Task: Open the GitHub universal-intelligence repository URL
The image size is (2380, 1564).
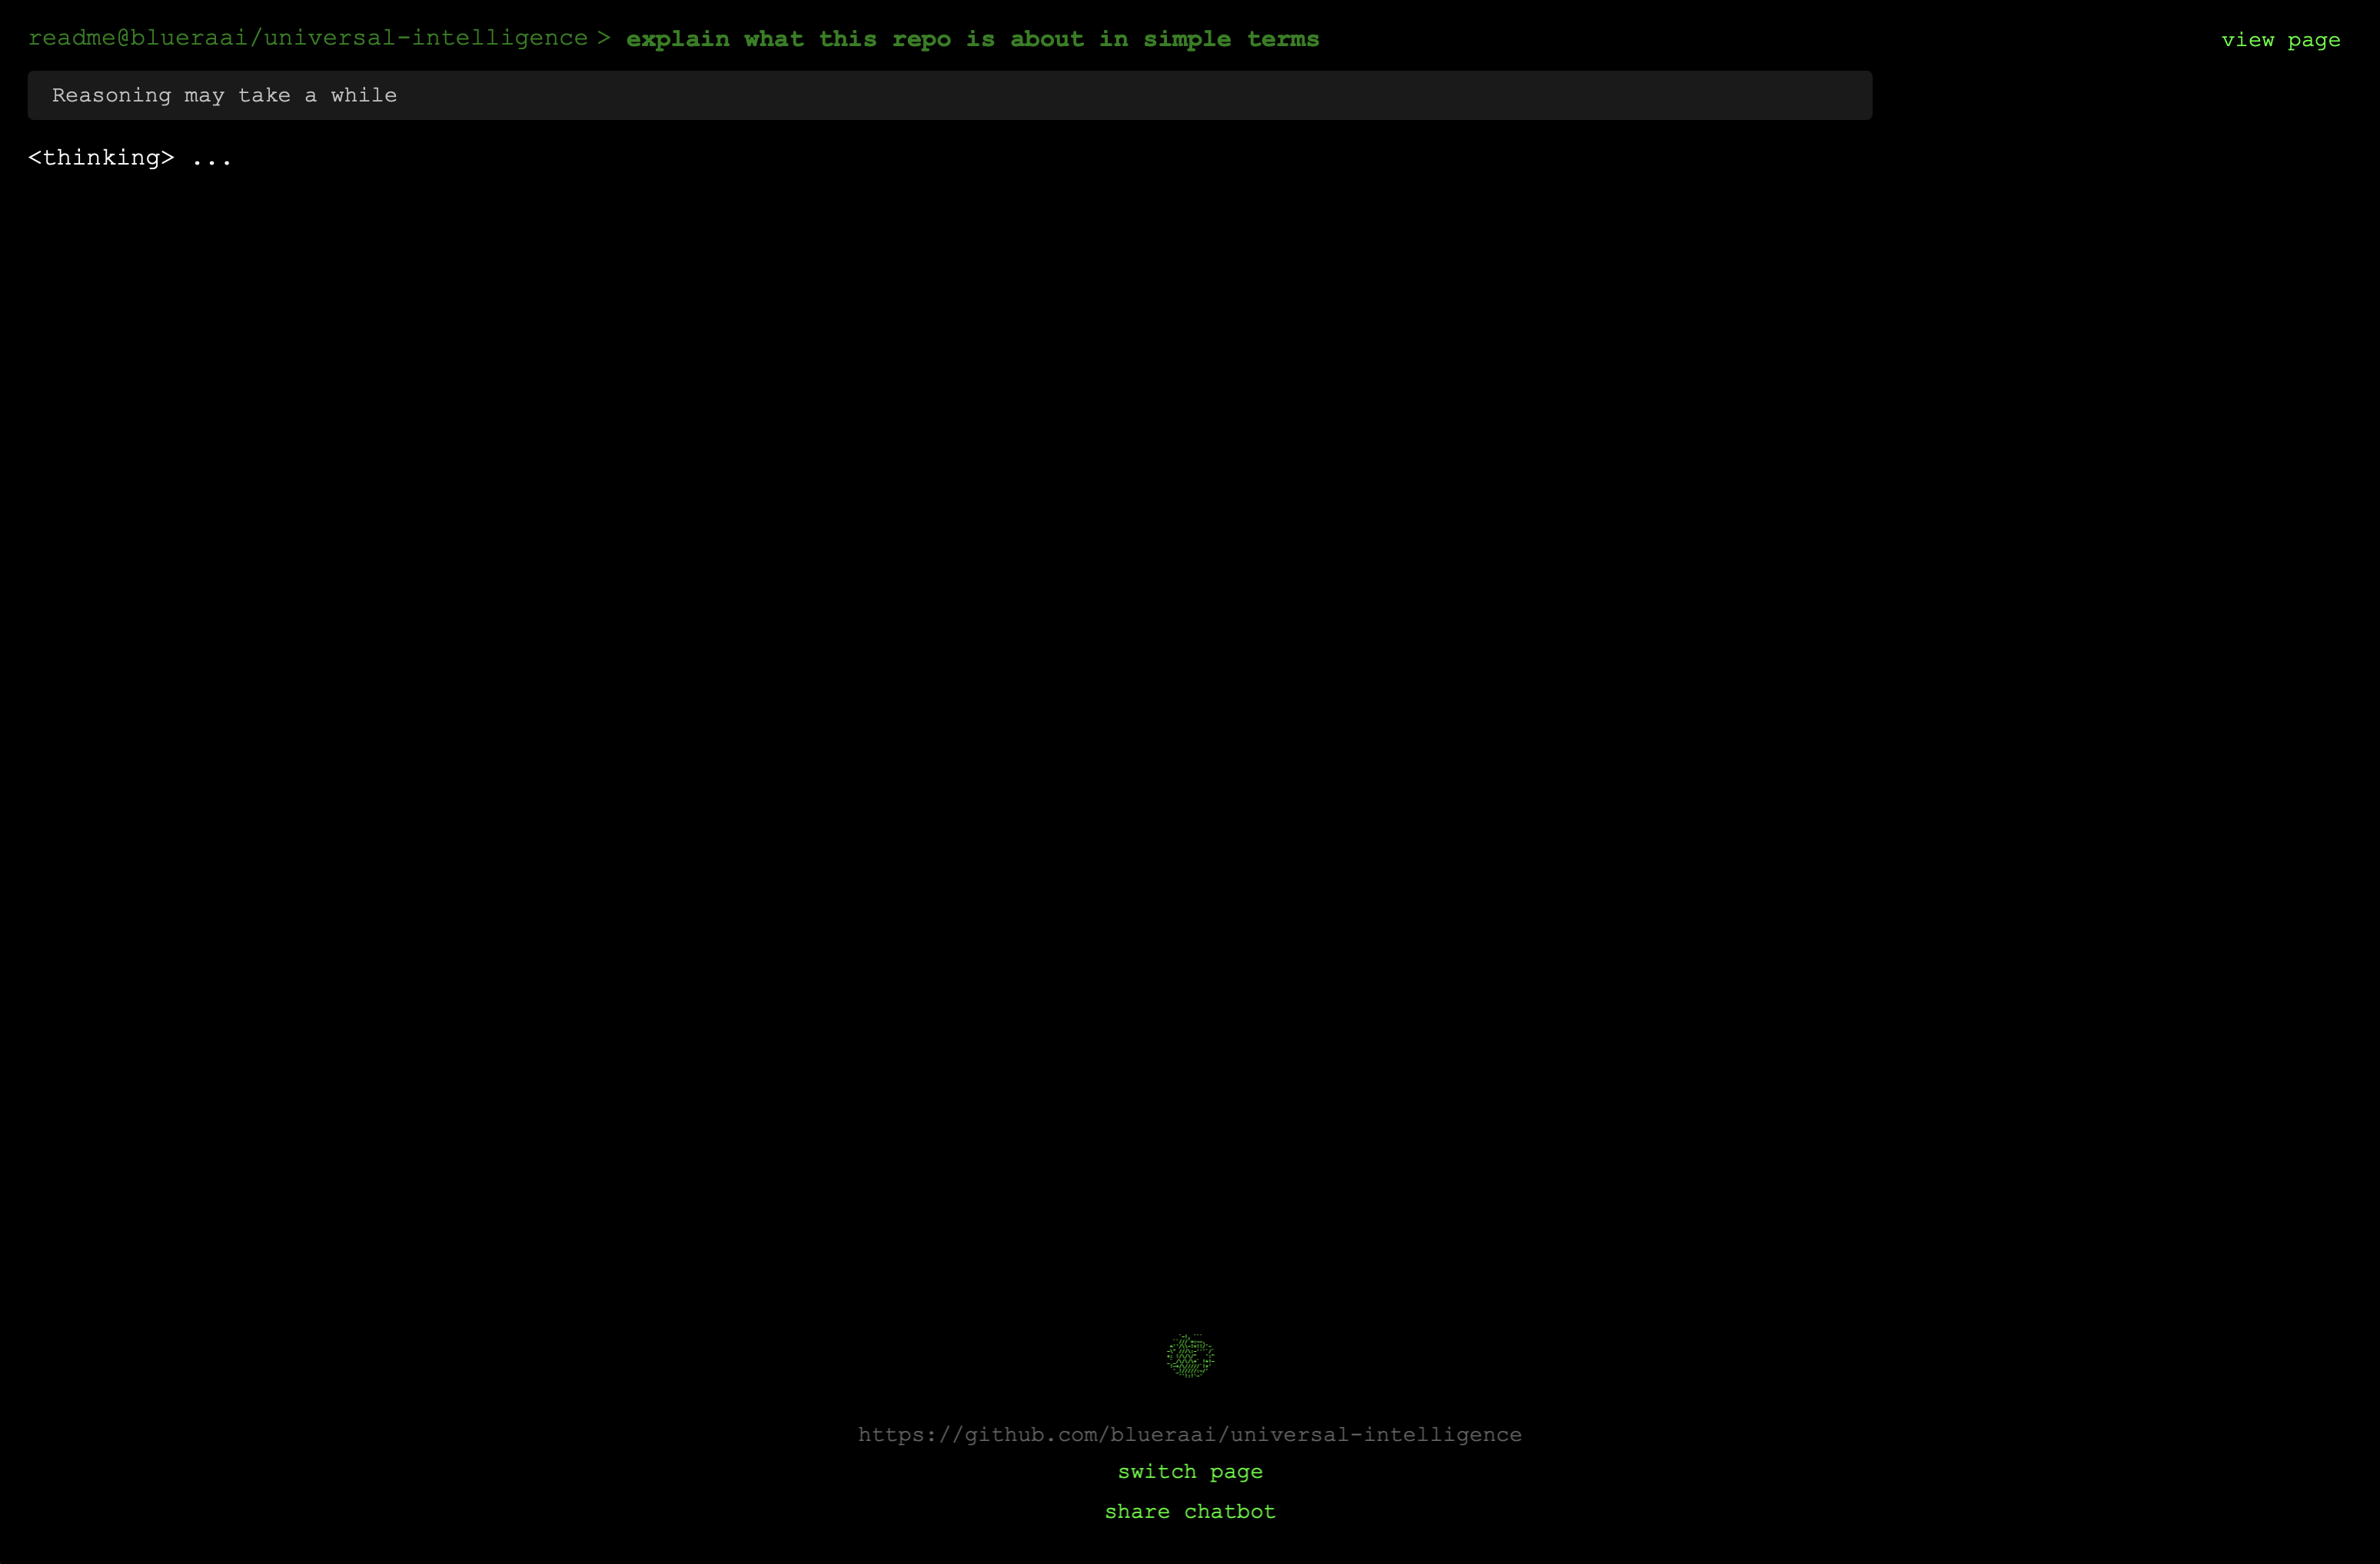Action: point(1190,1434)
